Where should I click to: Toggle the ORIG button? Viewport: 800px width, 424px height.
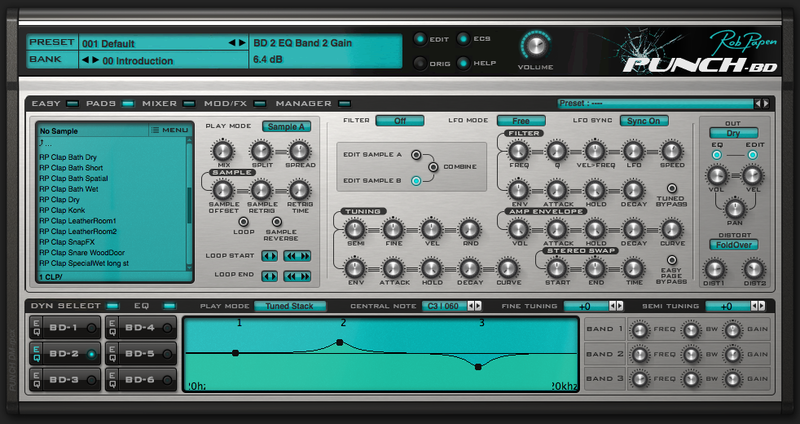420,63
